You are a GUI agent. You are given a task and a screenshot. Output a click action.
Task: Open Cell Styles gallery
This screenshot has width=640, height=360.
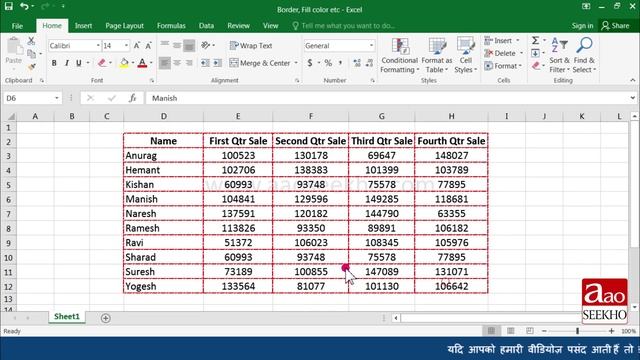(466, 56)
